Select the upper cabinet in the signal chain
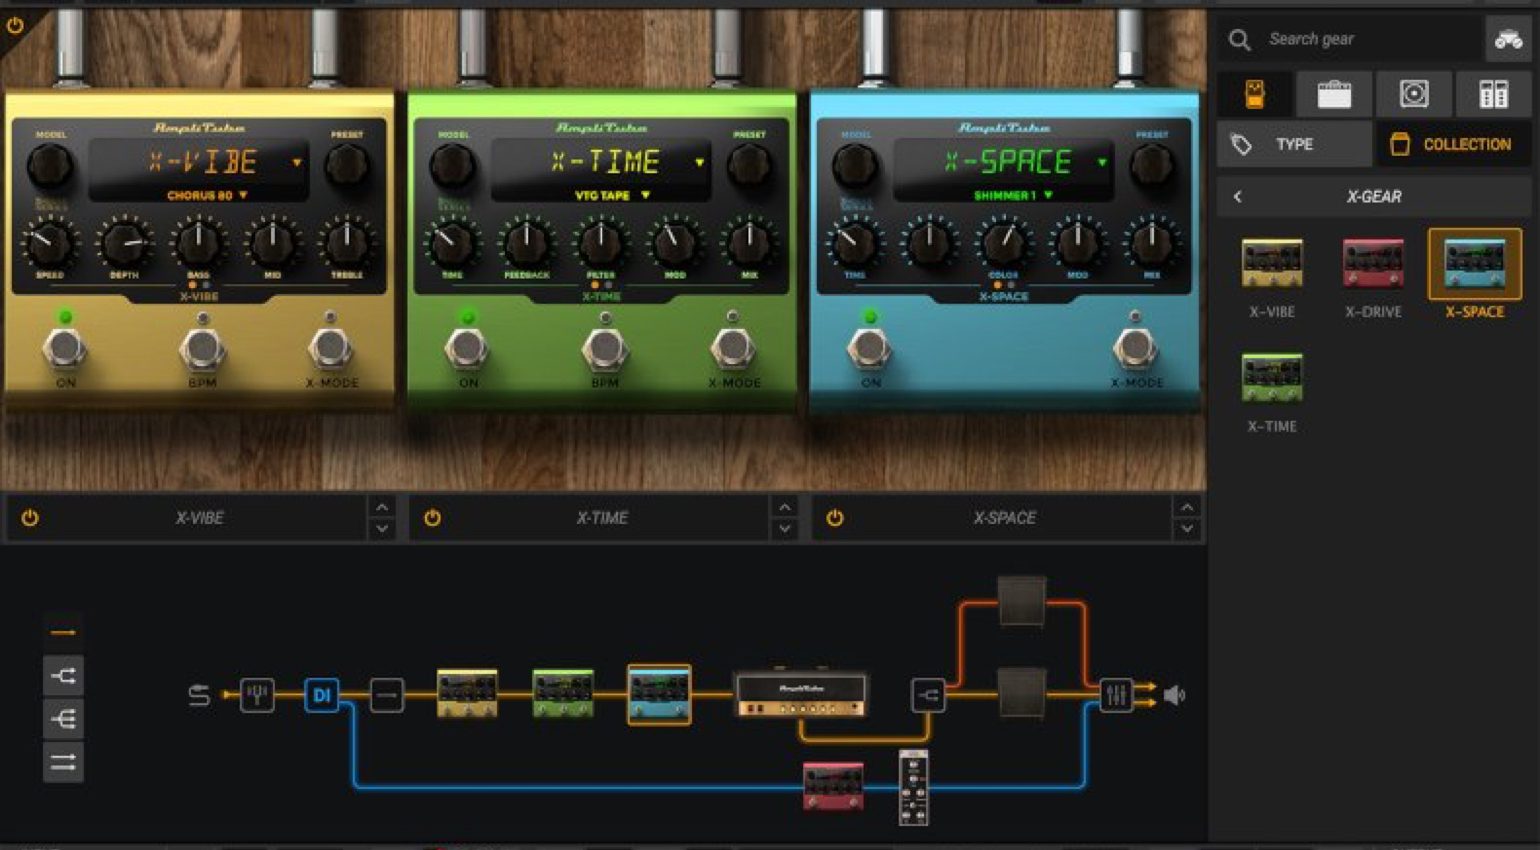 point(1021,601)
